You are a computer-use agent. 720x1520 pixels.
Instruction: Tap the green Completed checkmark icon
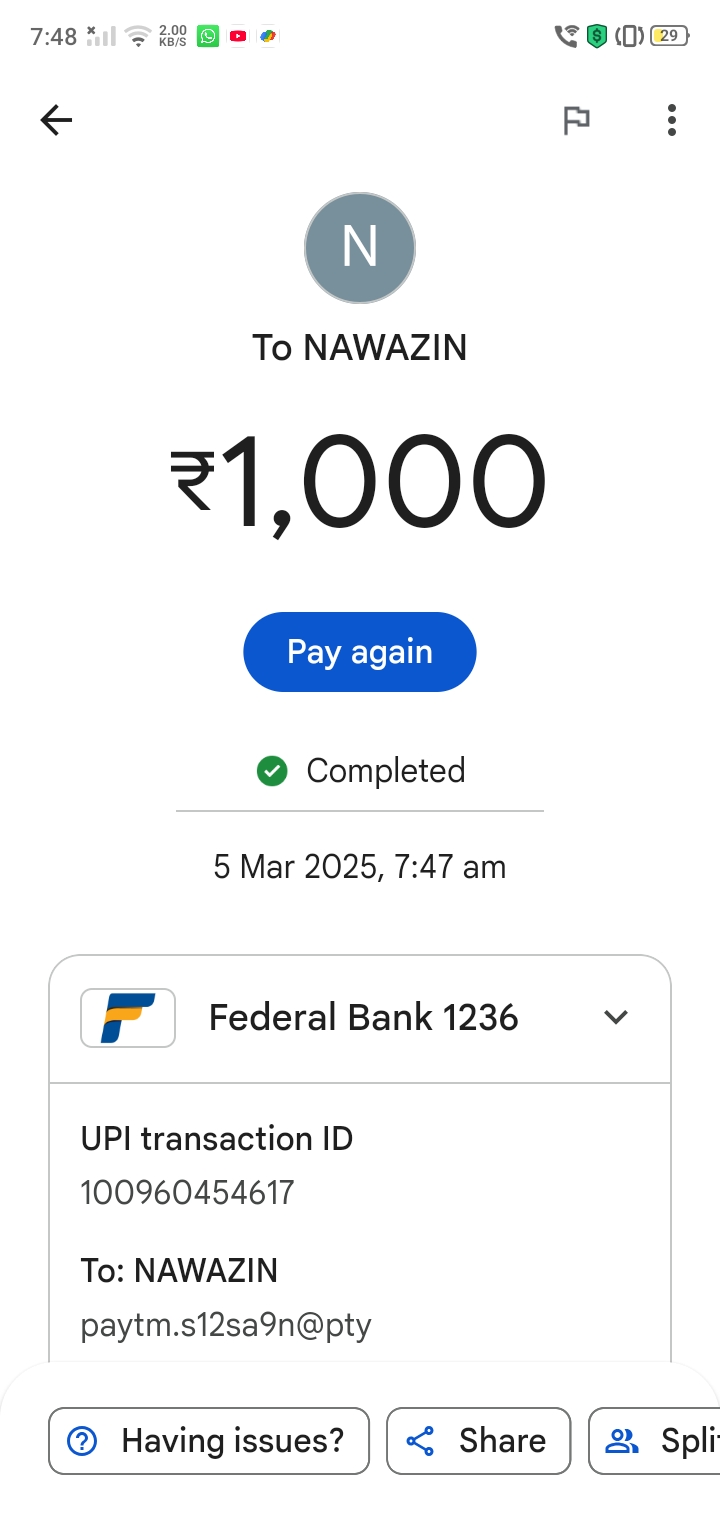click(x=272, y=771)
